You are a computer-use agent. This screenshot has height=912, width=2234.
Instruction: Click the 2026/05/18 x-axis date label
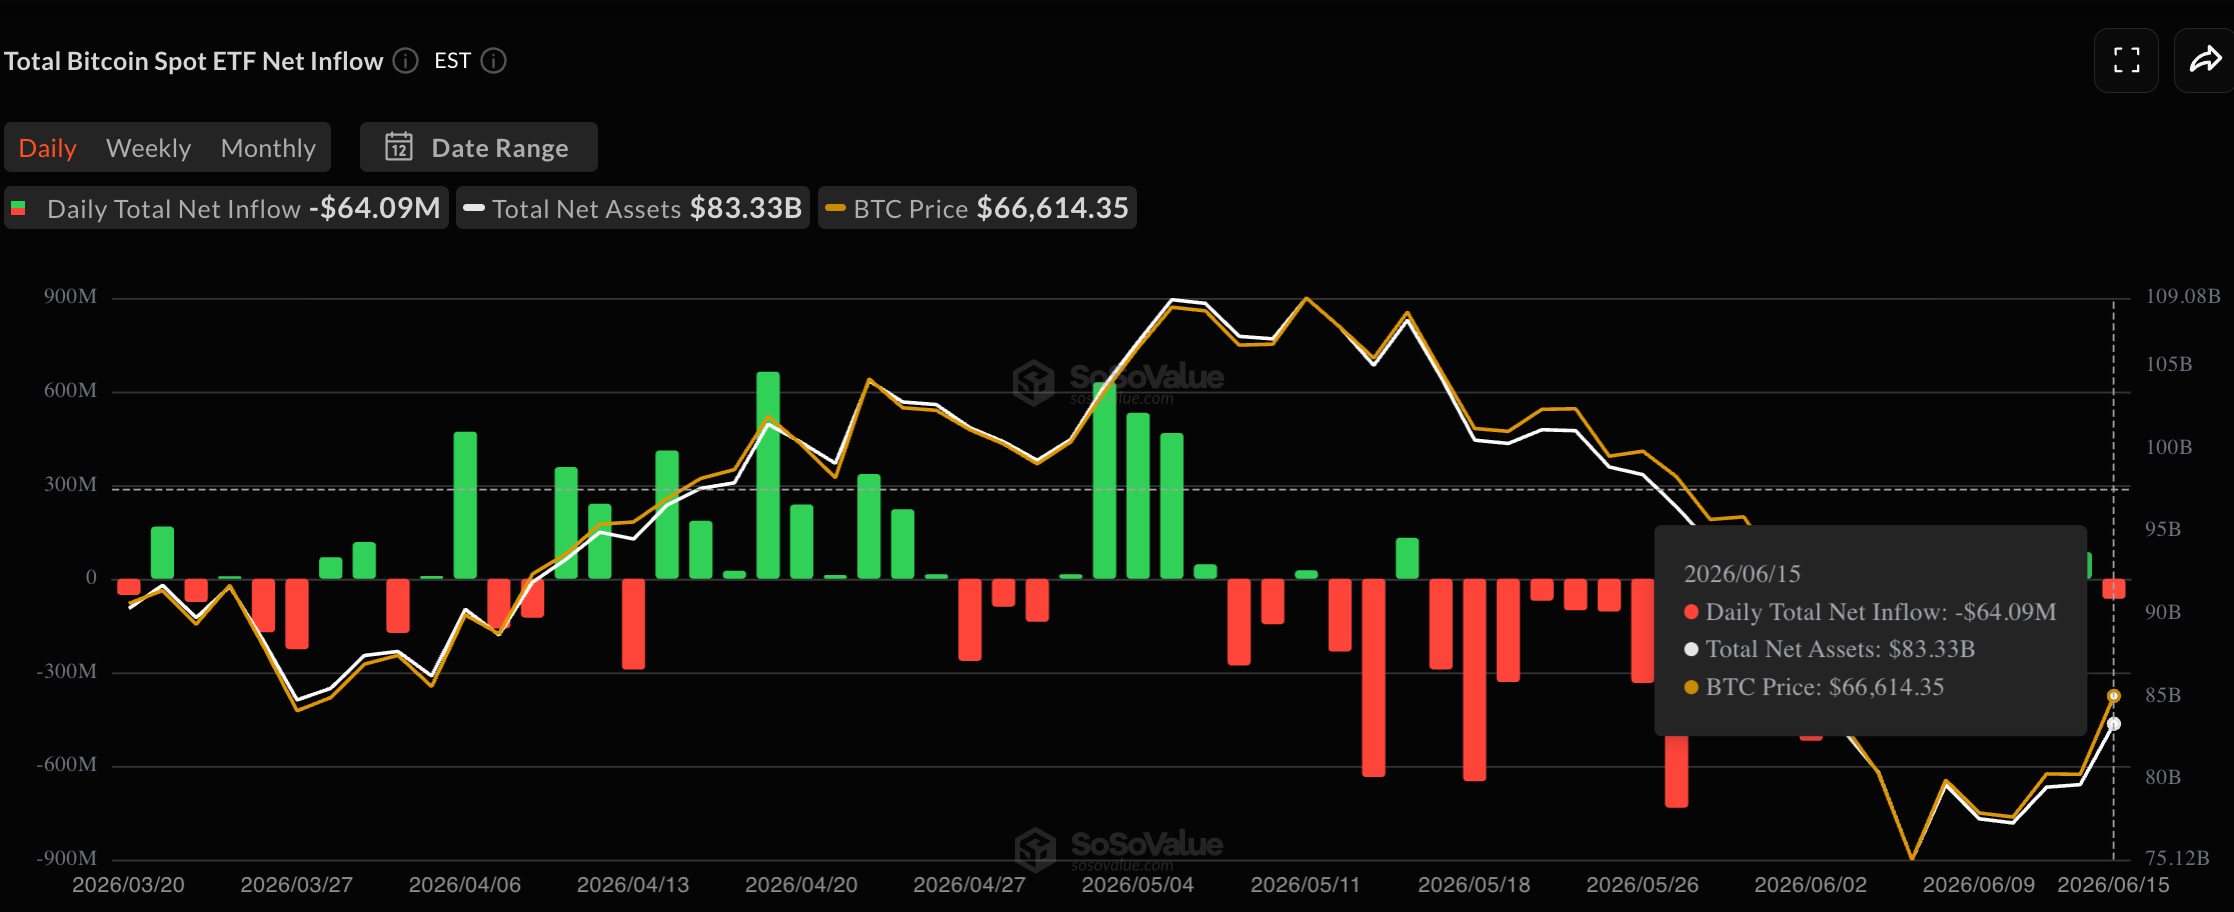tap(1474, 885)
